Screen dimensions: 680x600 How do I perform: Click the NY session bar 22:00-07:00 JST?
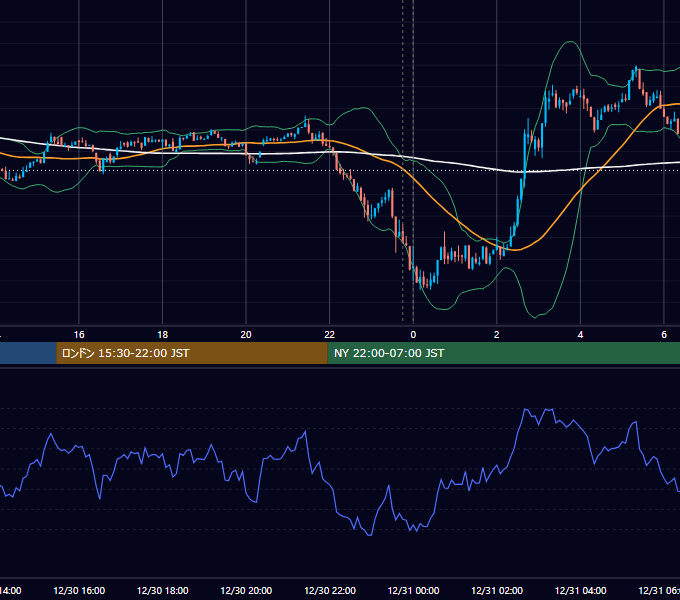point(503,353)
